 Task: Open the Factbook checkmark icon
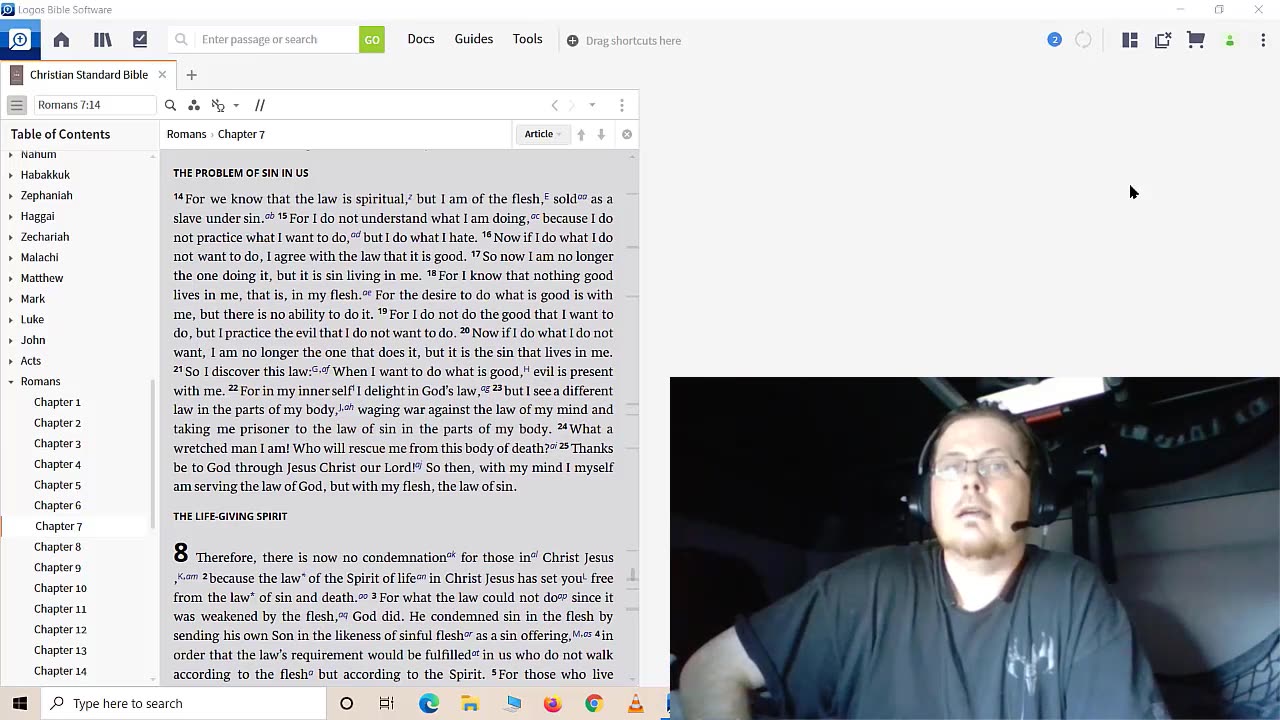(140, 40)
